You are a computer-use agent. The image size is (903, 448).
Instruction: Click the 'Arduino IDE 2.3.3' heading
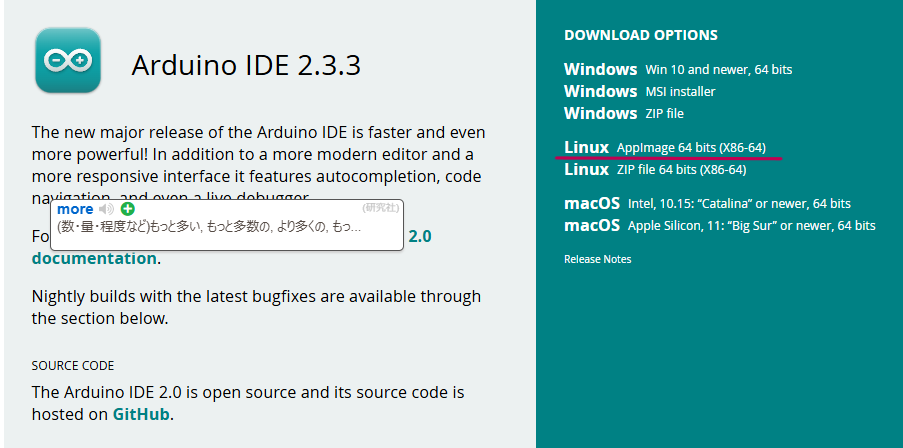pyautogui.click(x=246, y=65)
